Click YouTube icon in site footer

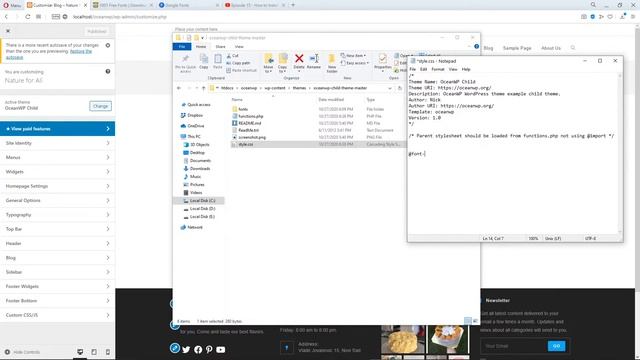coord(220,349)
